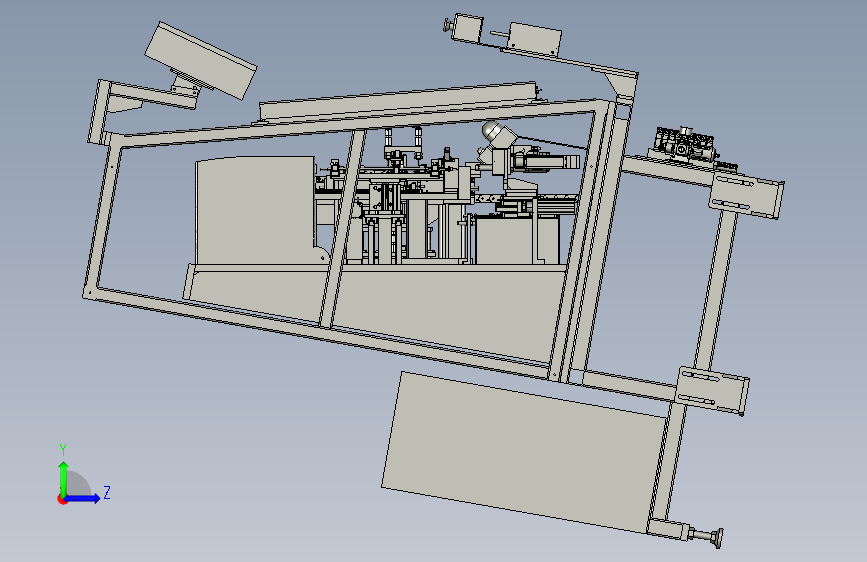Select the large cabinet block inside the frame
Image resolution: width=867 pixels, height=562 pixels.
tap(255, 210)
